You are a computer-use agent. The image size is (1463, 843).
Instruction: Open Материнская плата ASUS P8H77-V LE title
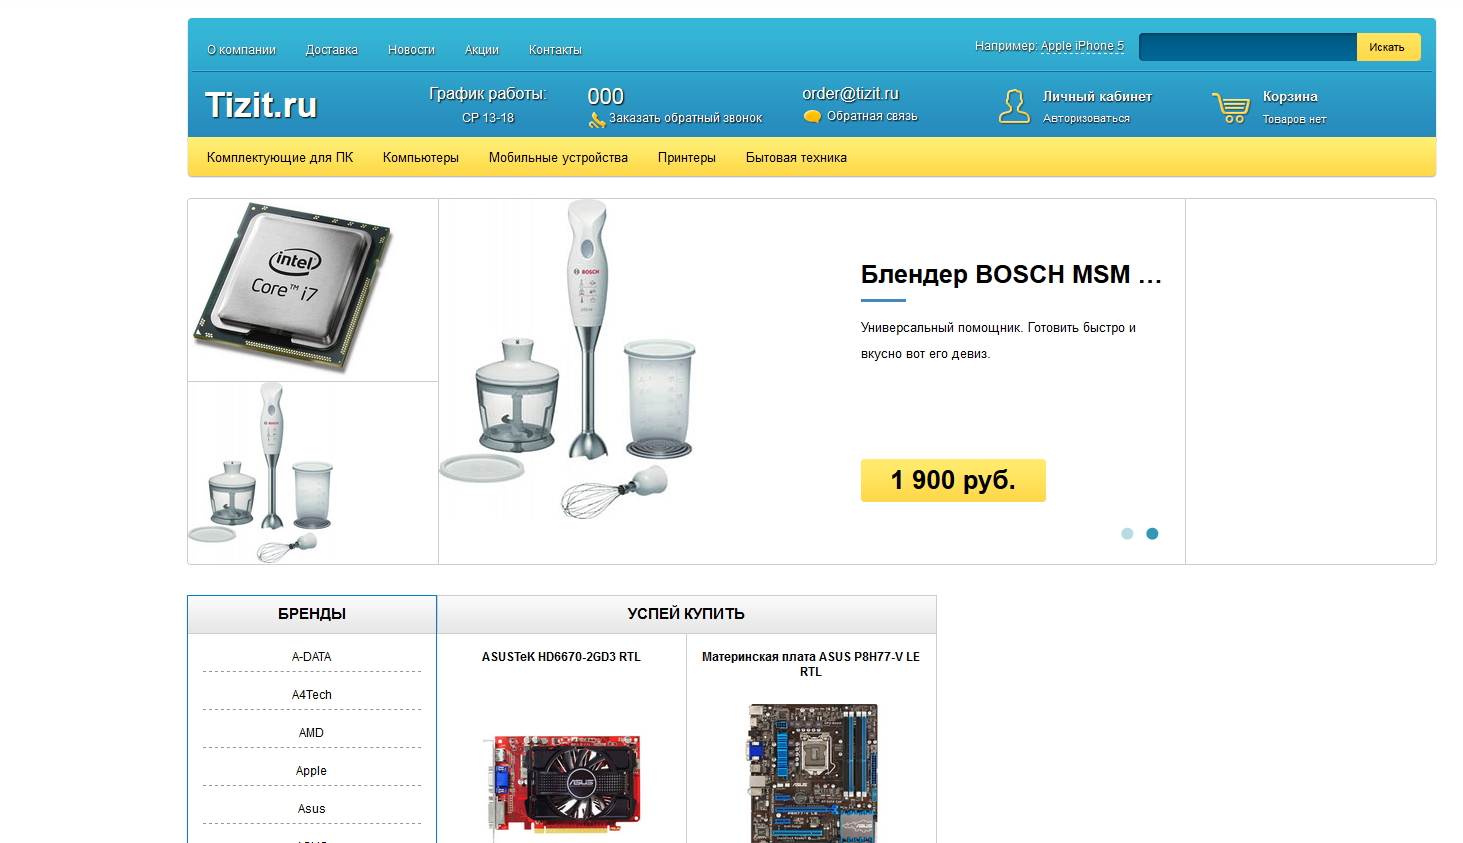click(811, 664)
